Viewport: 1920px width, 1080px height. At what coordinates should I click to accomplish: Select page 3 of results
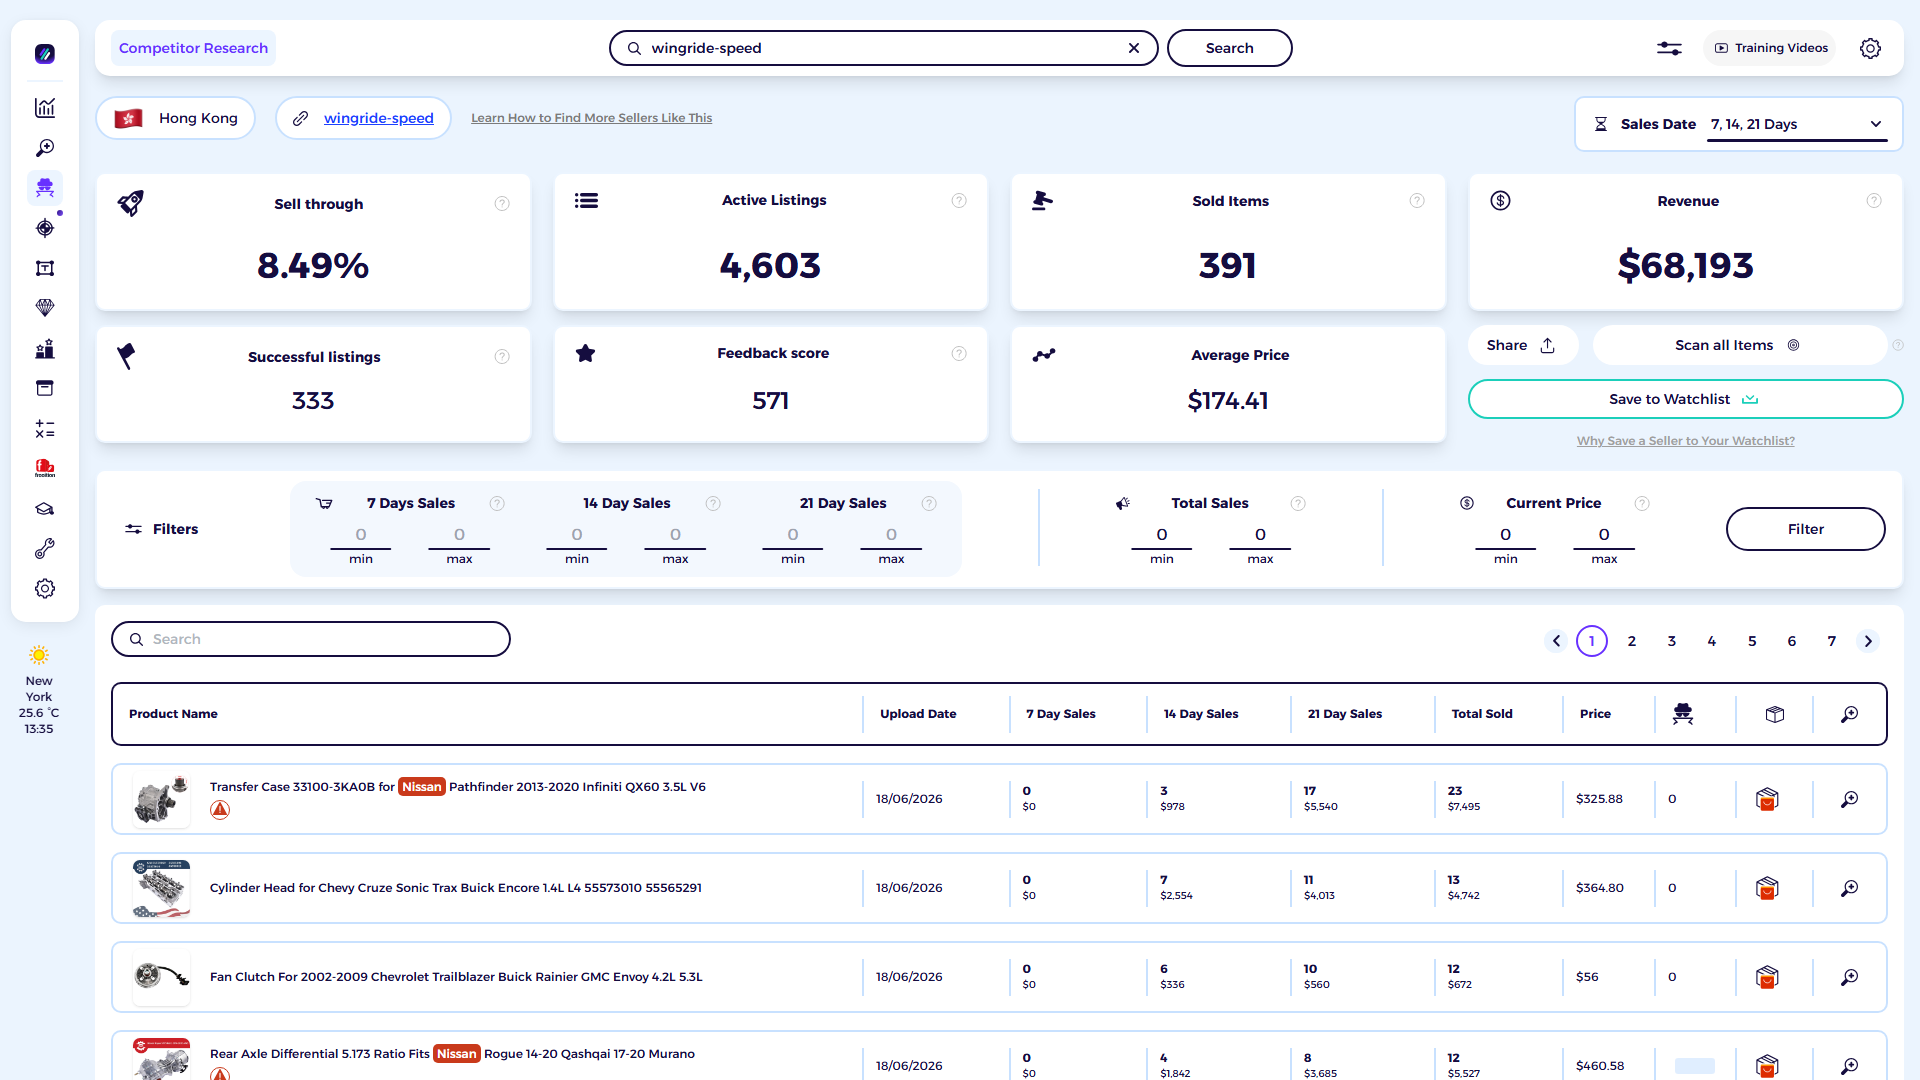coord(1672,641)
